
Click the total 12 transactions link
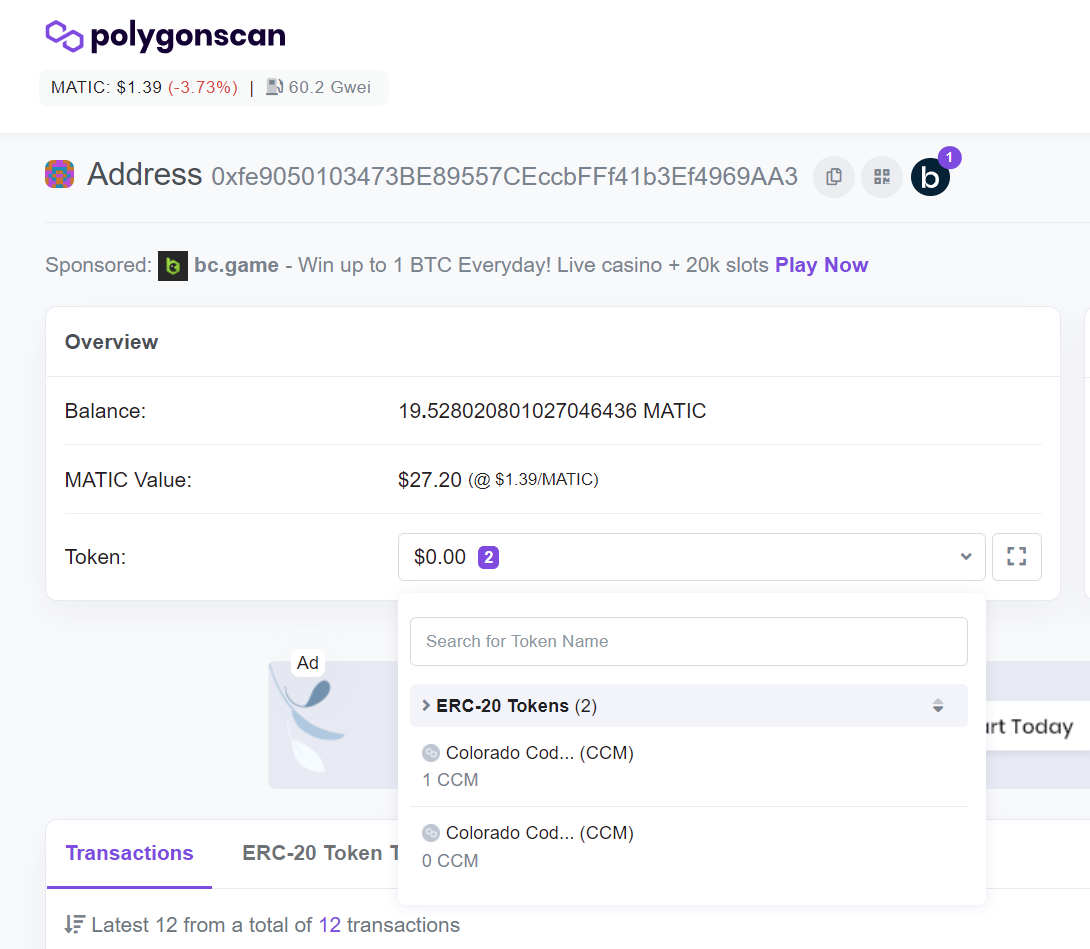(x=330, y=925)
